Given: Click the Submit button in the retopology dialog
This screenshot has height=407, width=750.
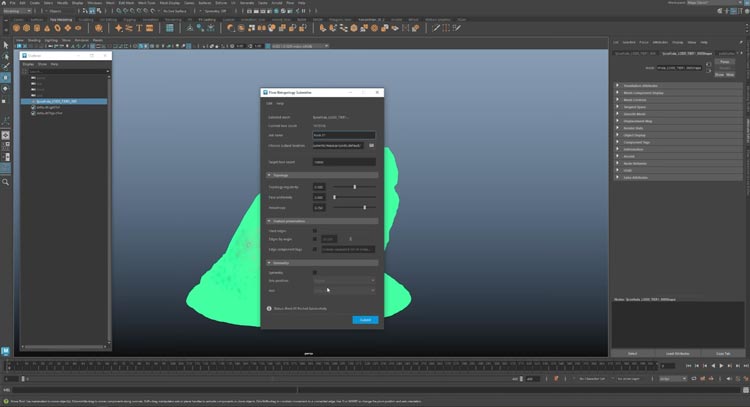Looking at the screenshot, I should [x=365, y=320].
